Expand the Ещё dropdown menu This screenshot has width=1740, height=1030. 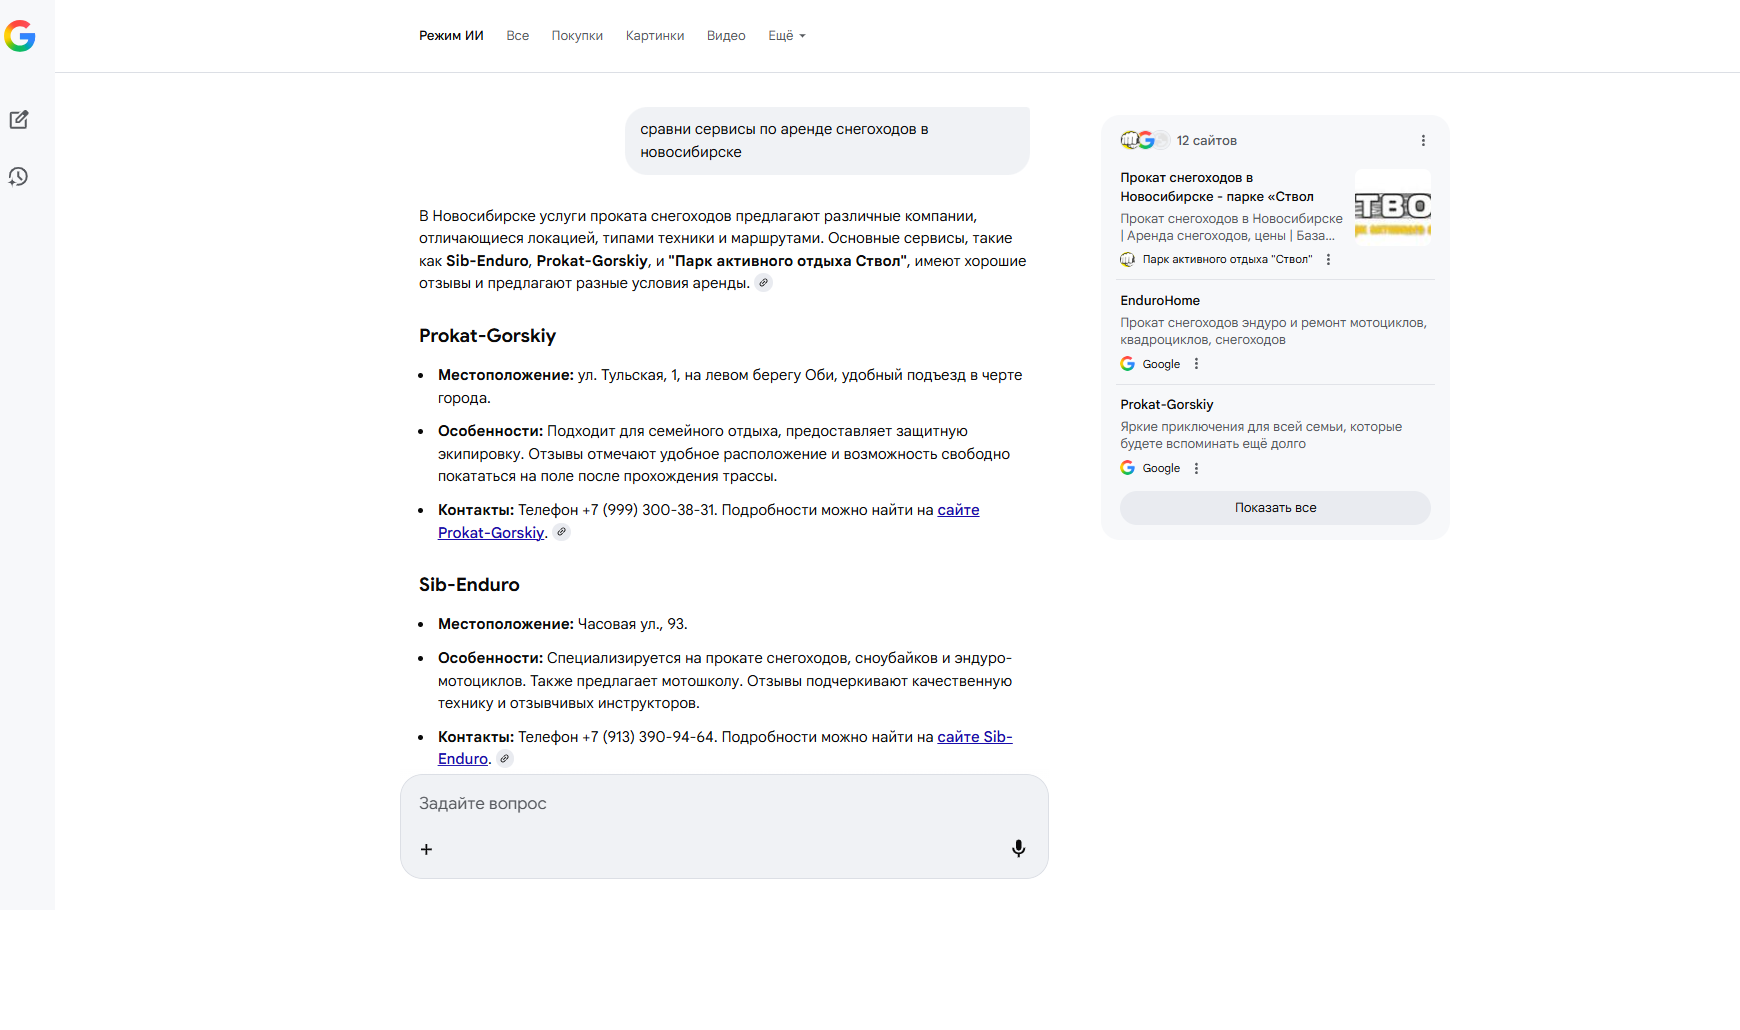tap(786, 36)
